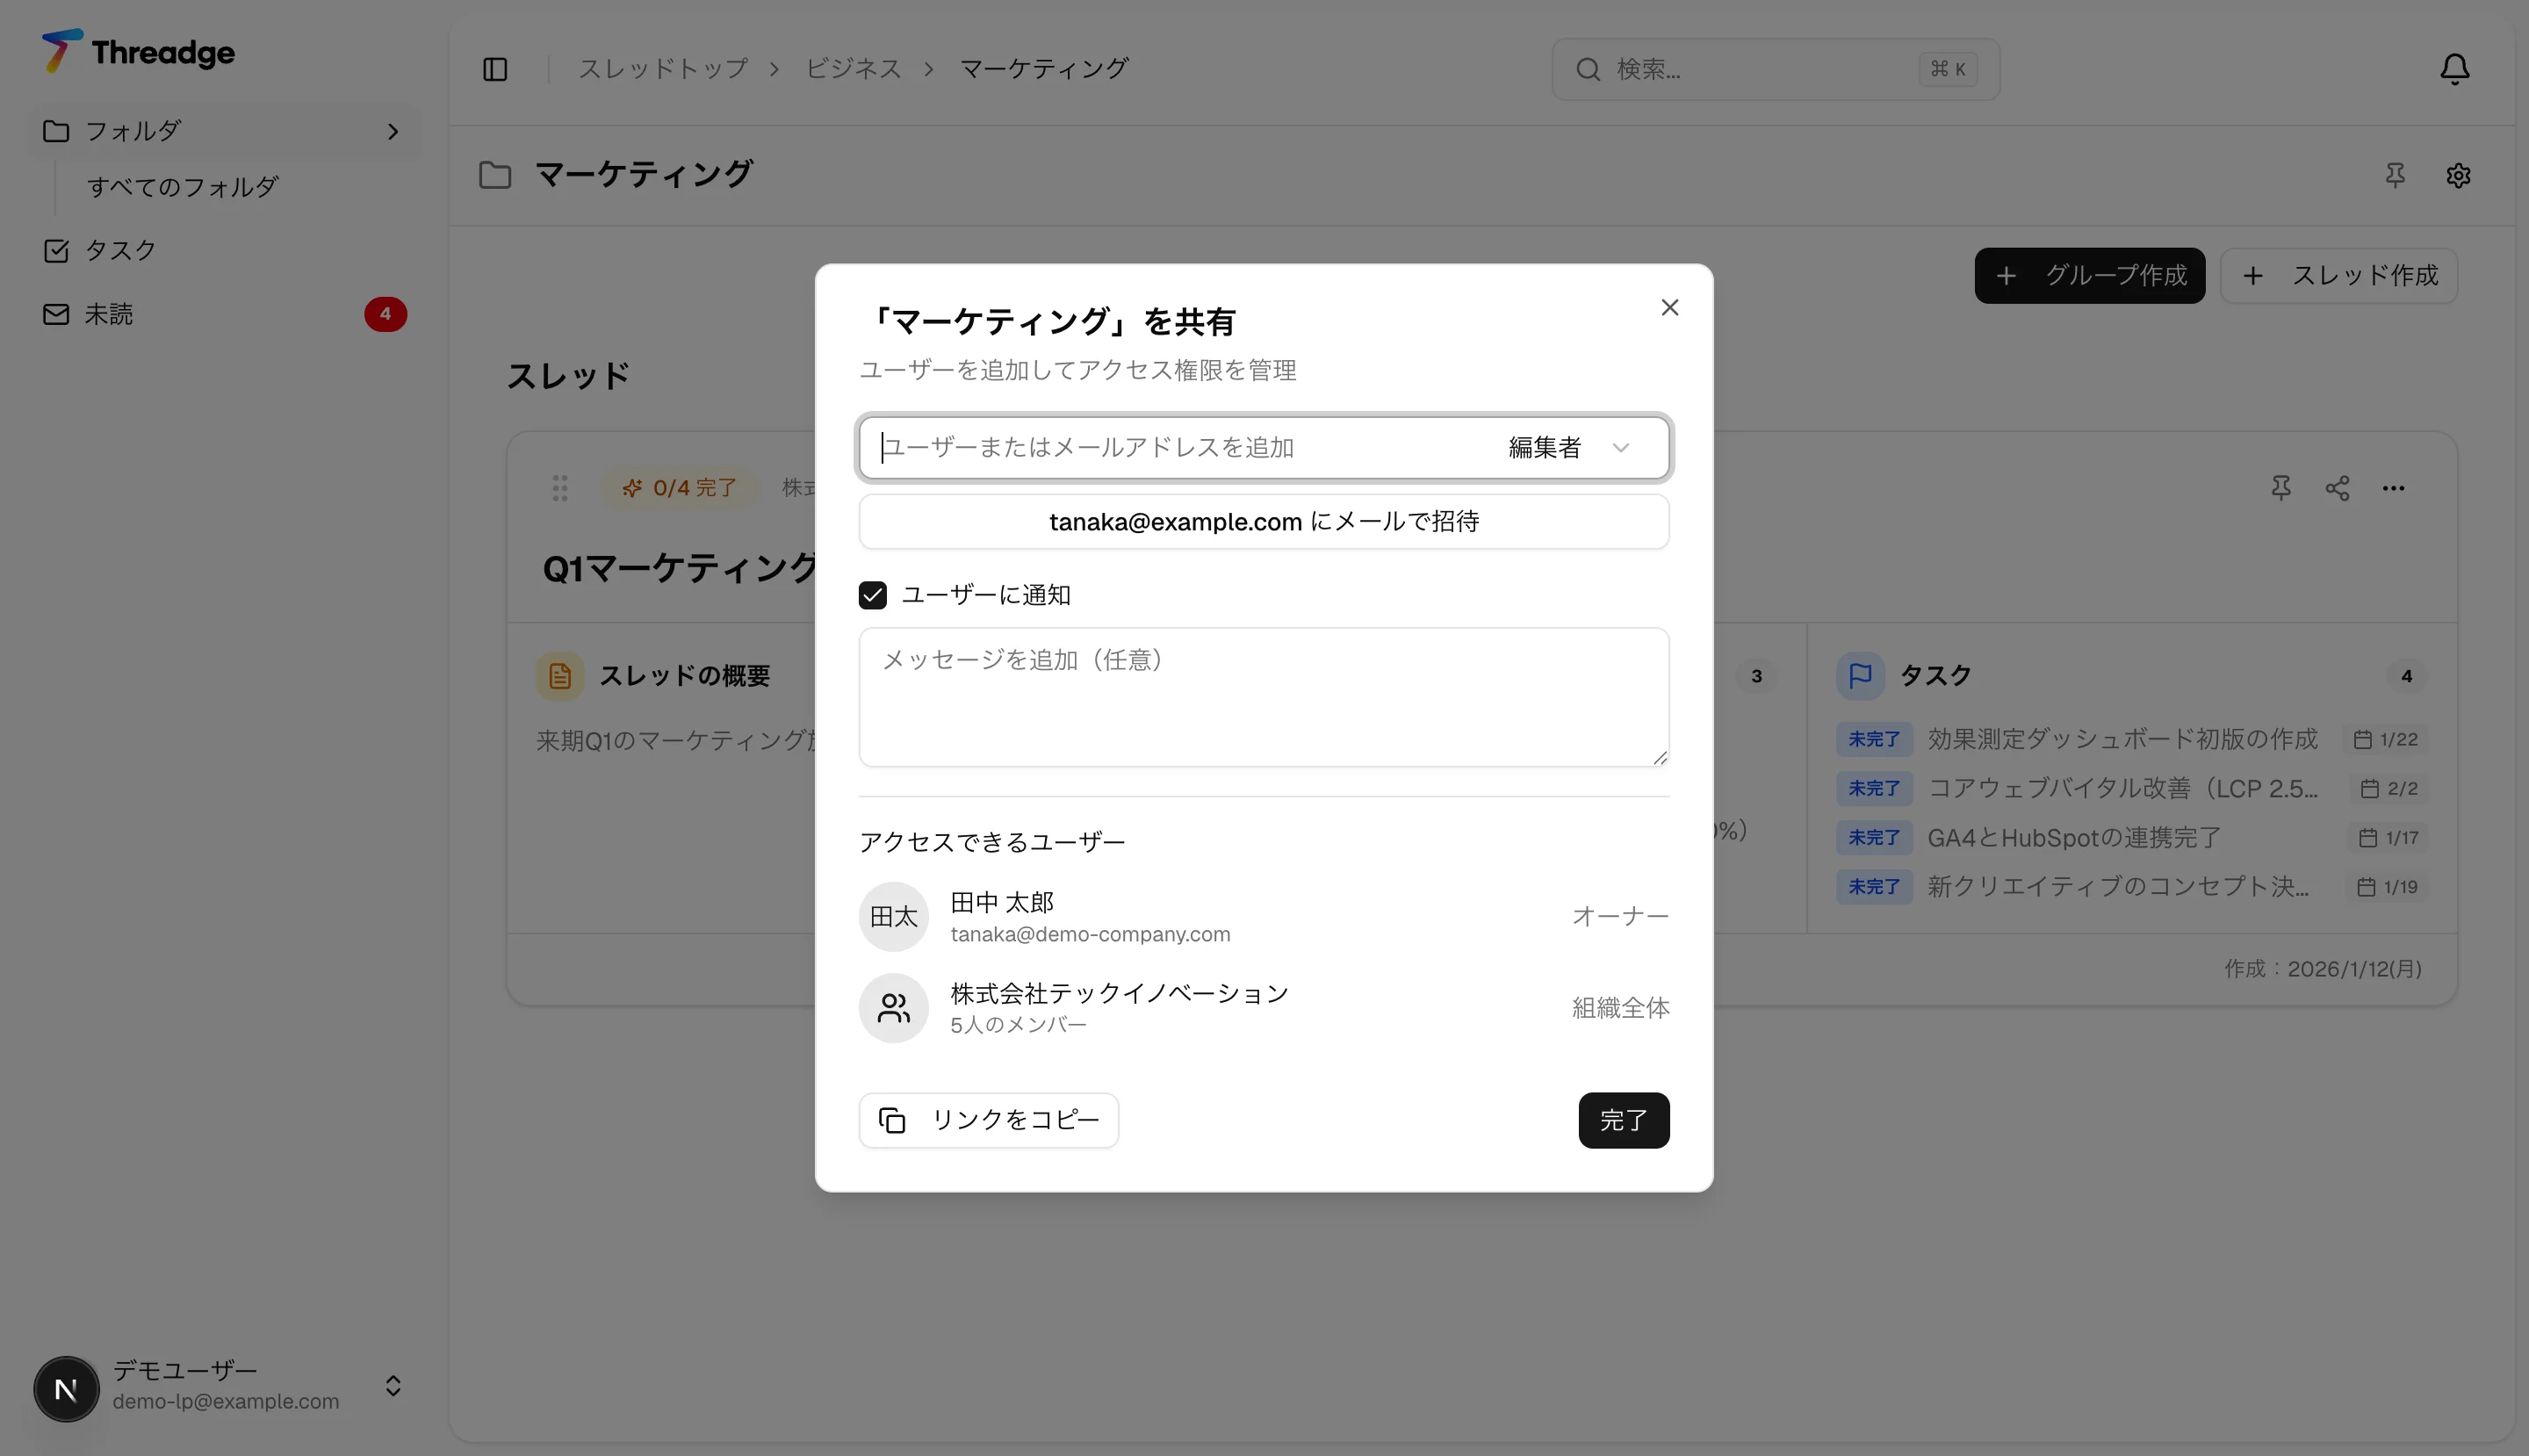
Task: Share the Q1 thread card
Action: 2338,488
